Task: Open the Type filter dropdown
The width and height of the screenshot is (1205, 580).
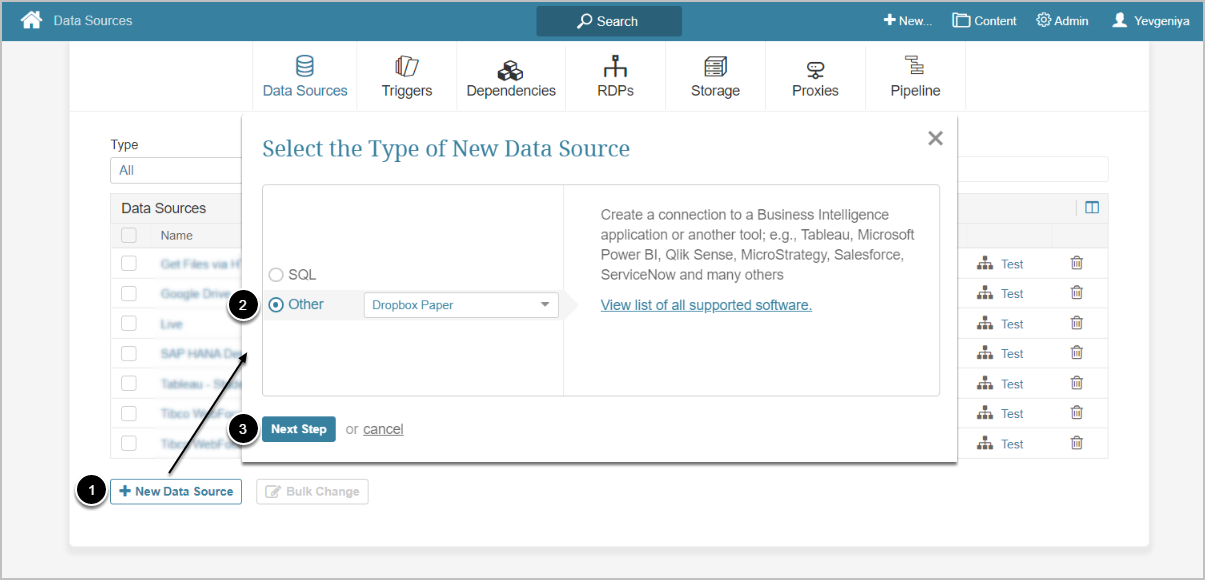Action: coord(175,170)
